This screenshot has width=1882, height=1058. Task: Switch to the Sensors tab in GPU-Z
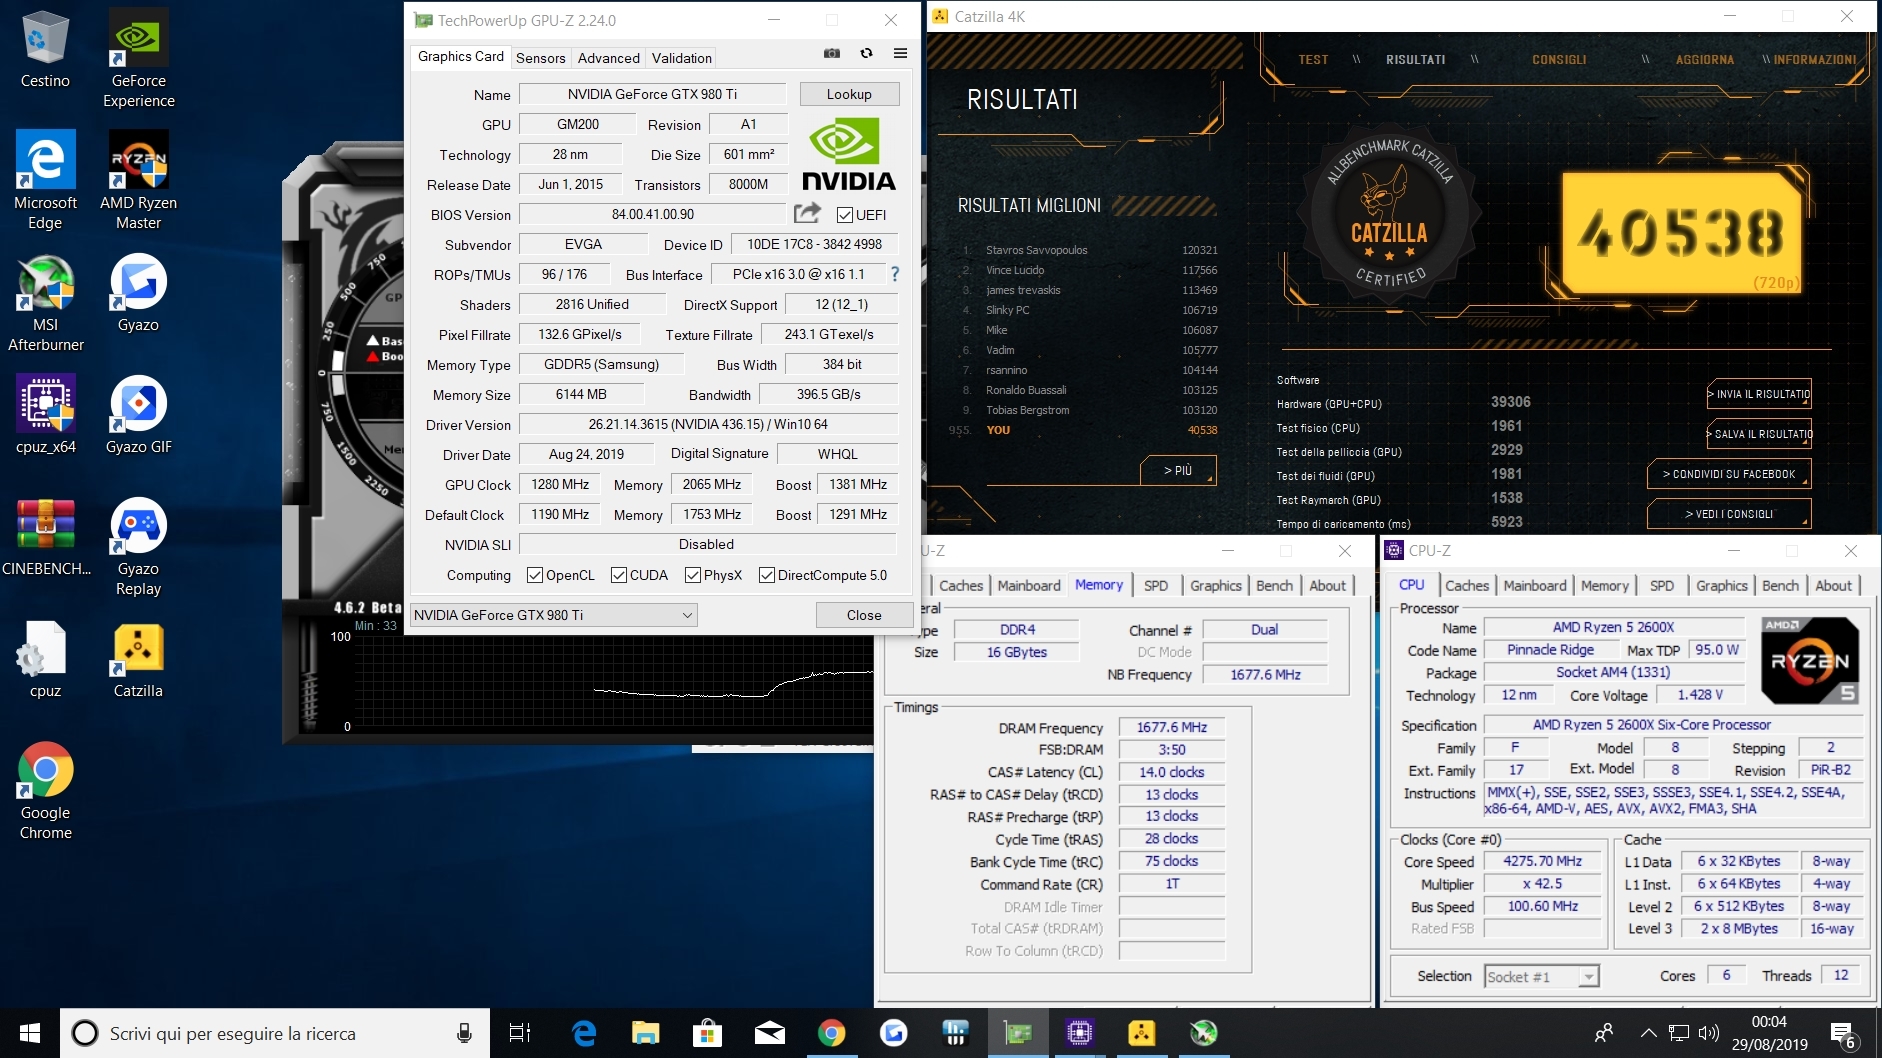[541, 58]
